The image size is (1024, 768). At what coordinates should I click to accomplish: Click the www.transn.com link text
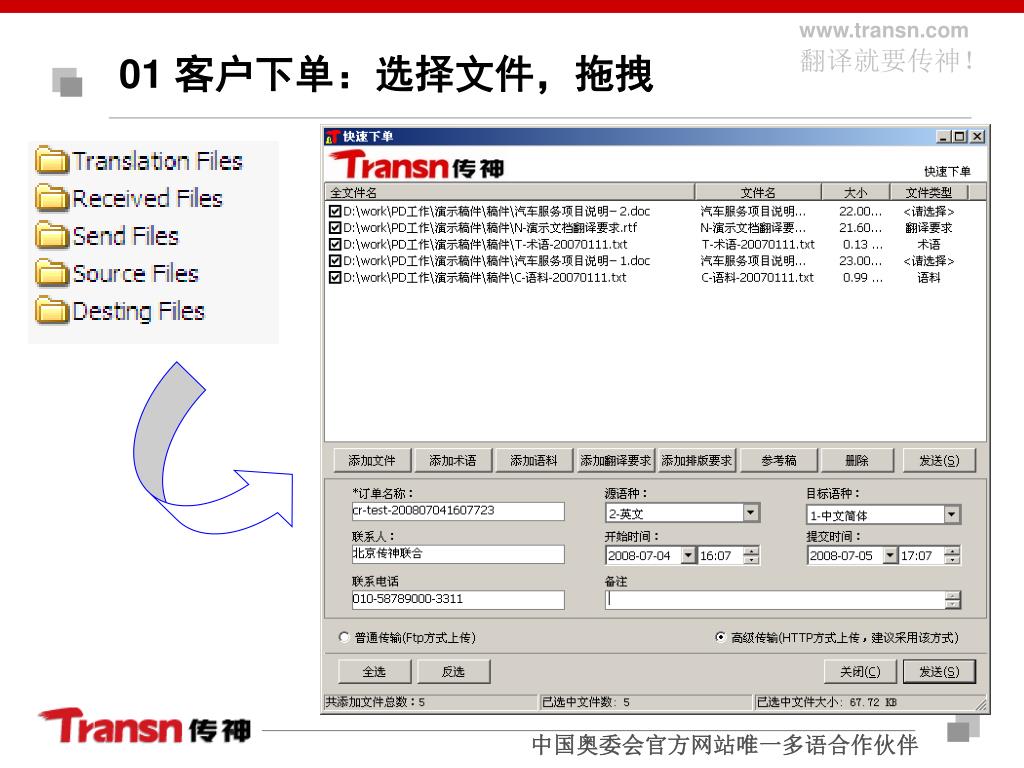[884, 31]
